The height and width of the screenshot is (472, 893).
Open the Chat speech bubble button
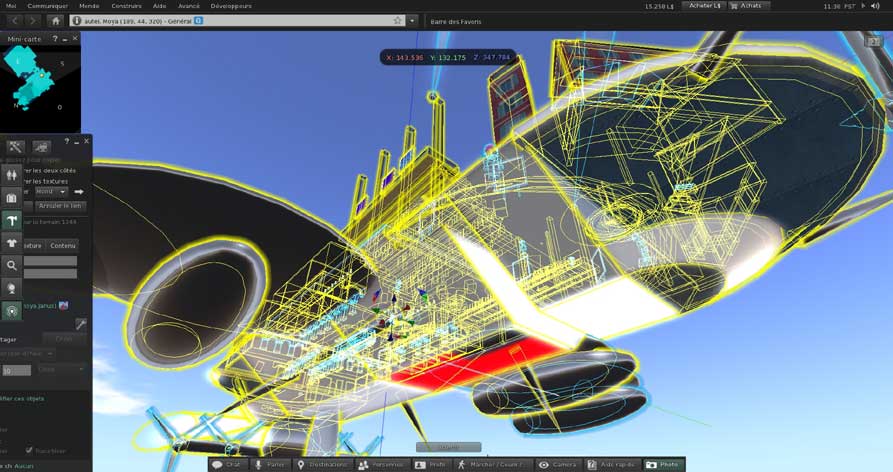(227, 465)
